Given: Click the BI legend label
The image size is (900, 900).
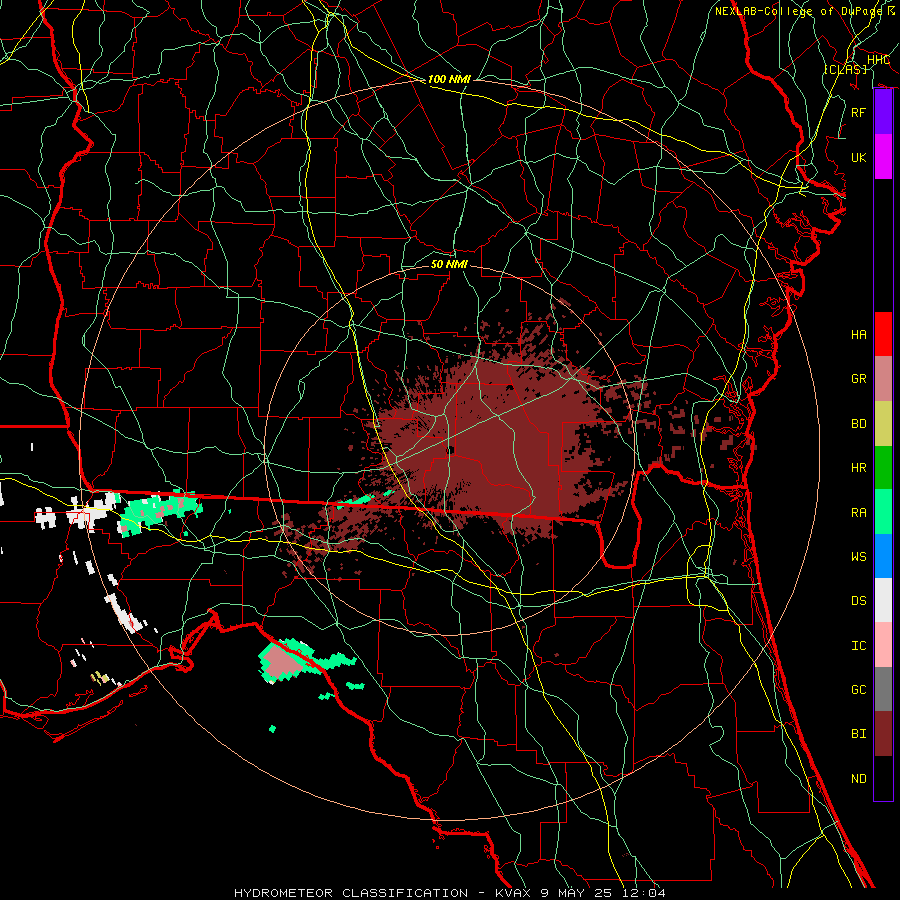Looking at the screenshot, I should pyautogui.click(x=858, y=734).
